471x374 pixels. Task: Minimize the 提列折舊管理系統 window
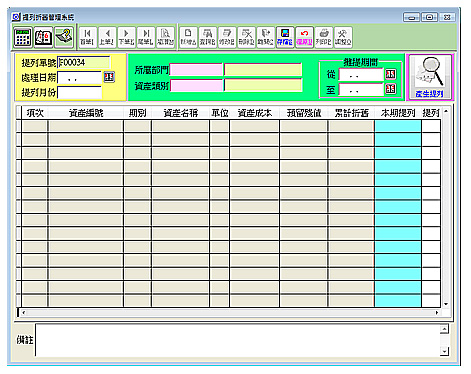[411, 17]
